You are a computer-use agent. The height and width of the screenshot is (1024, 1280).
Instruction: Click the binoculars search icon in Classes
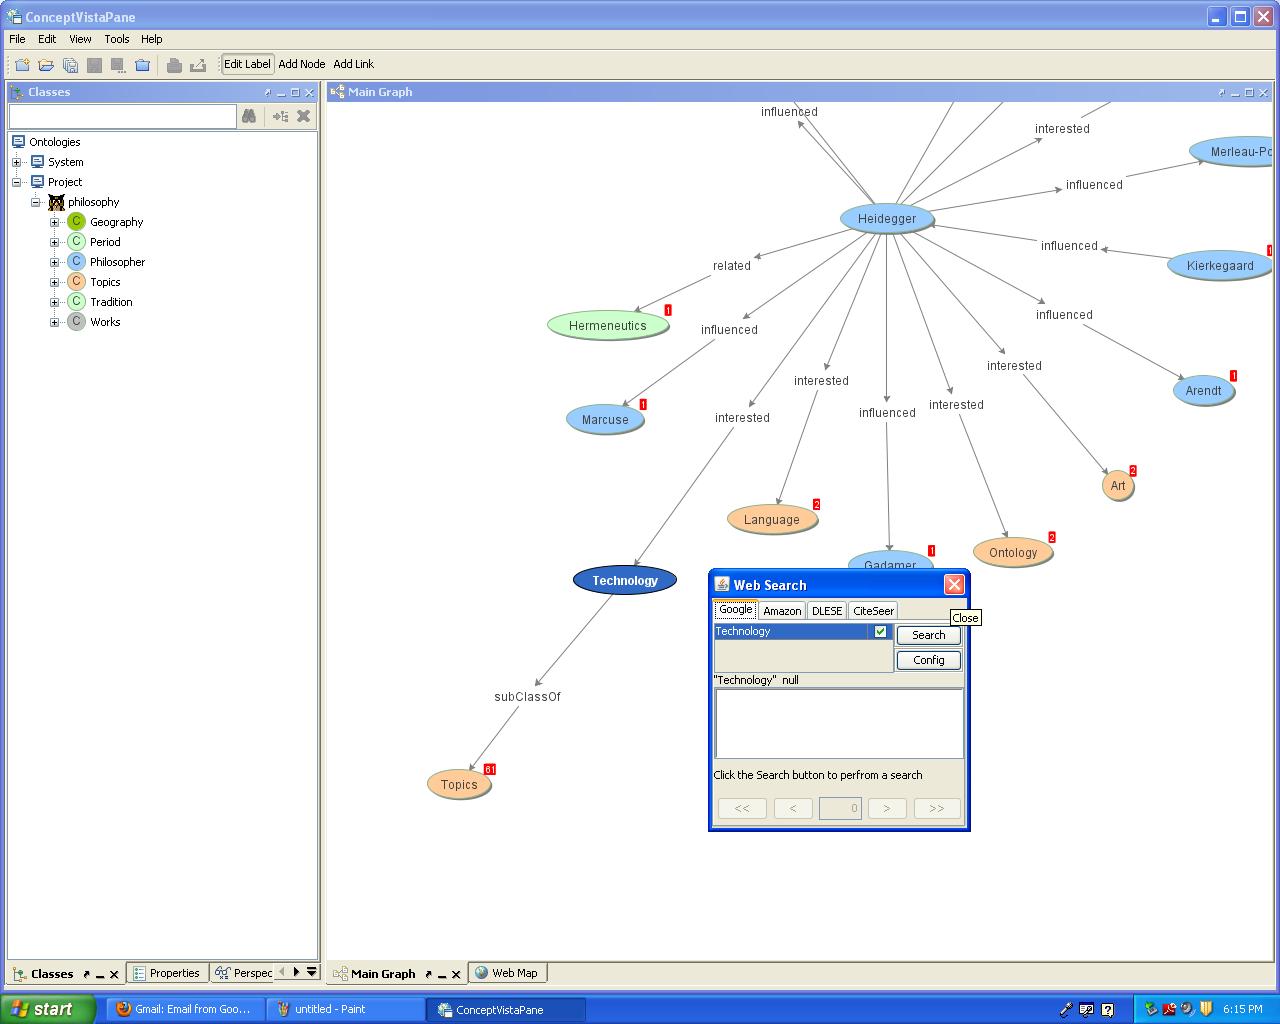coord(249,116)
